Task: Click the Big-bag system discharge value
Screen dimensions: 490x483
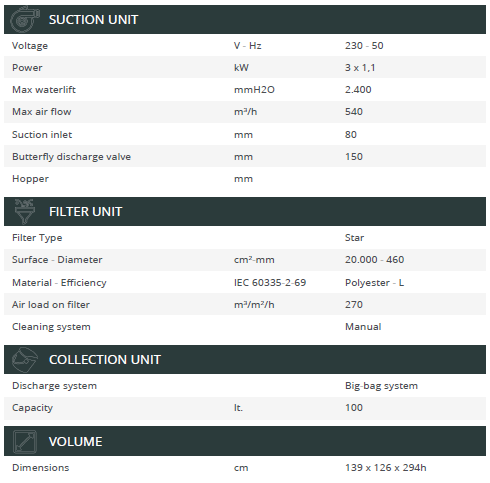Action: (381, 386)
